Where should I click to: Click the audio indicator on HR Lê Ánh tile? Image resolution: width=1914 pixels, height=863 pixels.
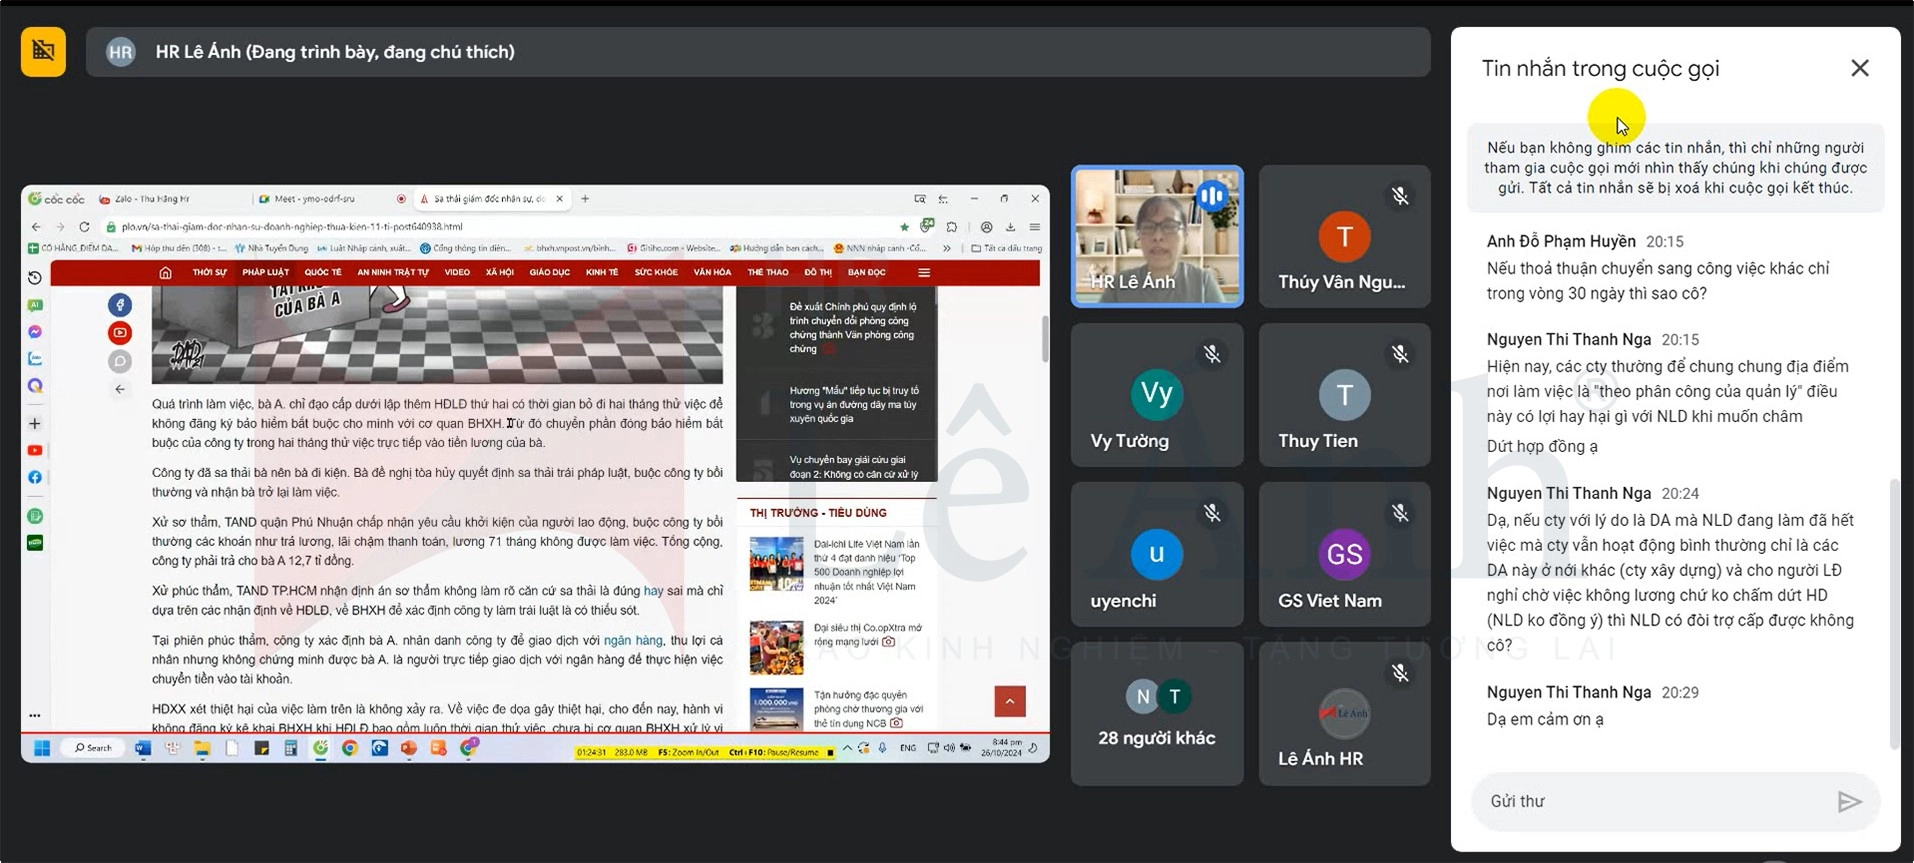[x=1212, y=197]
